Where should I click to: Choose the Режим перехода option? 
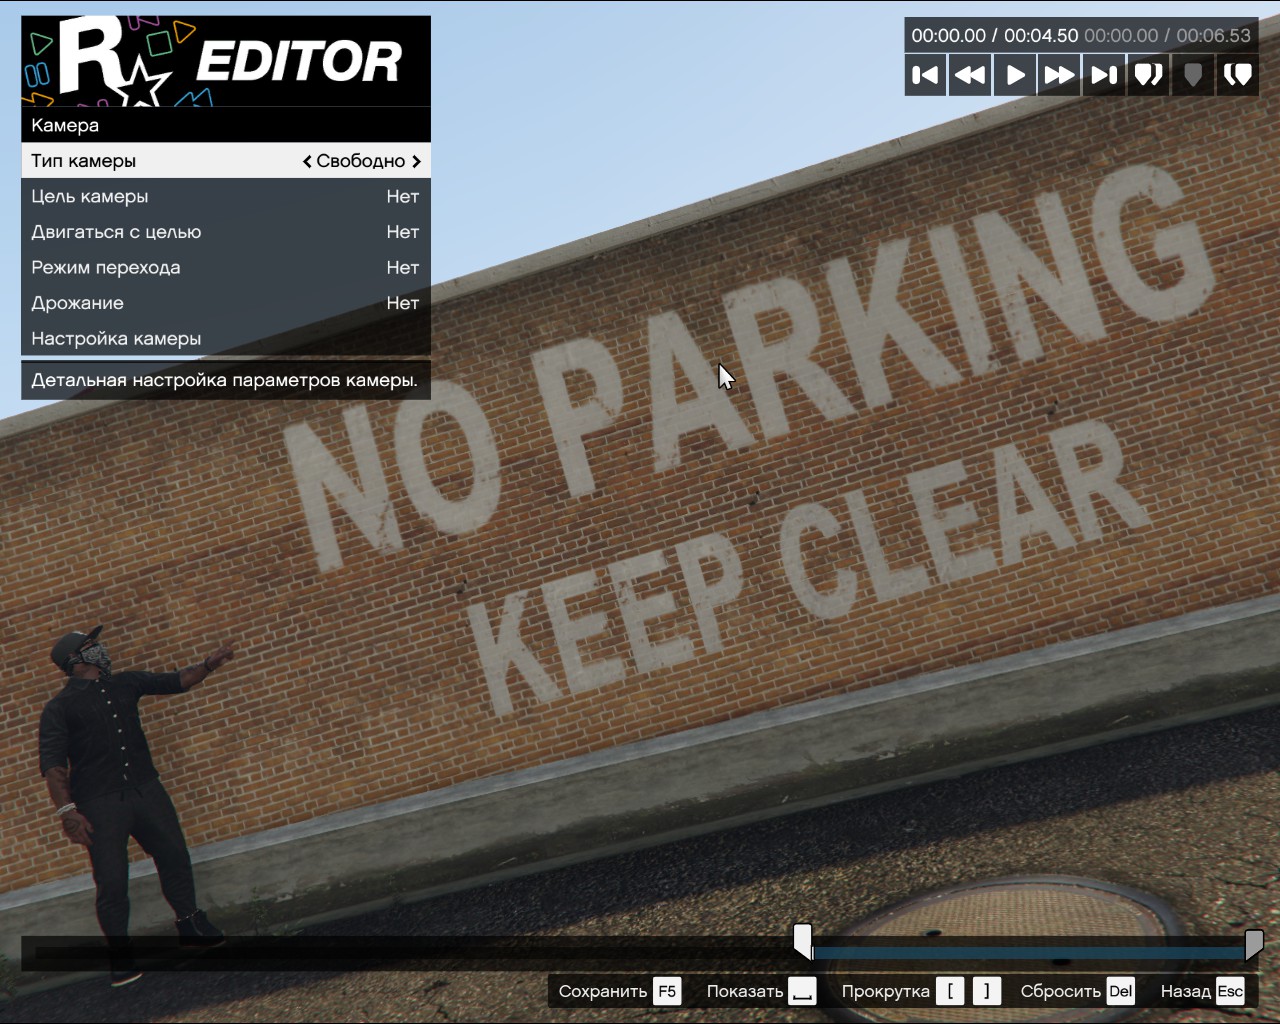226,268
